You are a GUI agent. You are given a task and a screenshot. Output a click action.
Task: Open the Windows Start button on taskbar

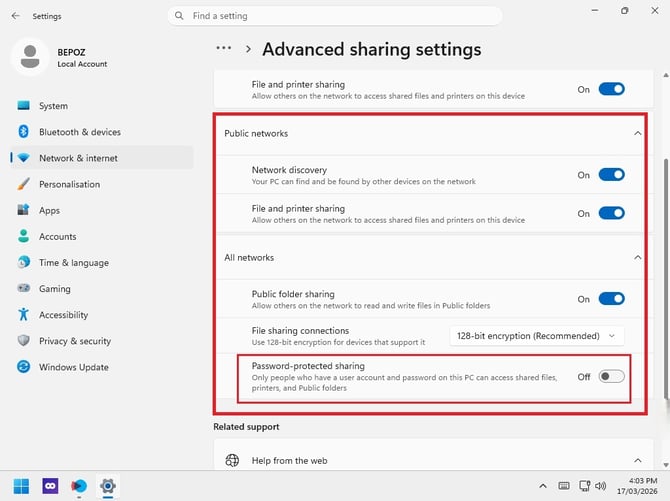click(21, 486)
